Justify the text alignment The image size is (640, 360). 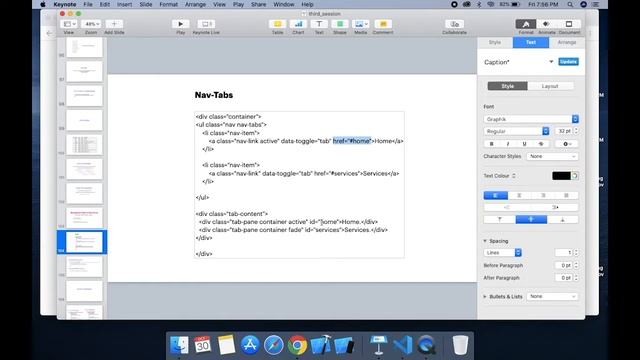(x=566, y=196)
